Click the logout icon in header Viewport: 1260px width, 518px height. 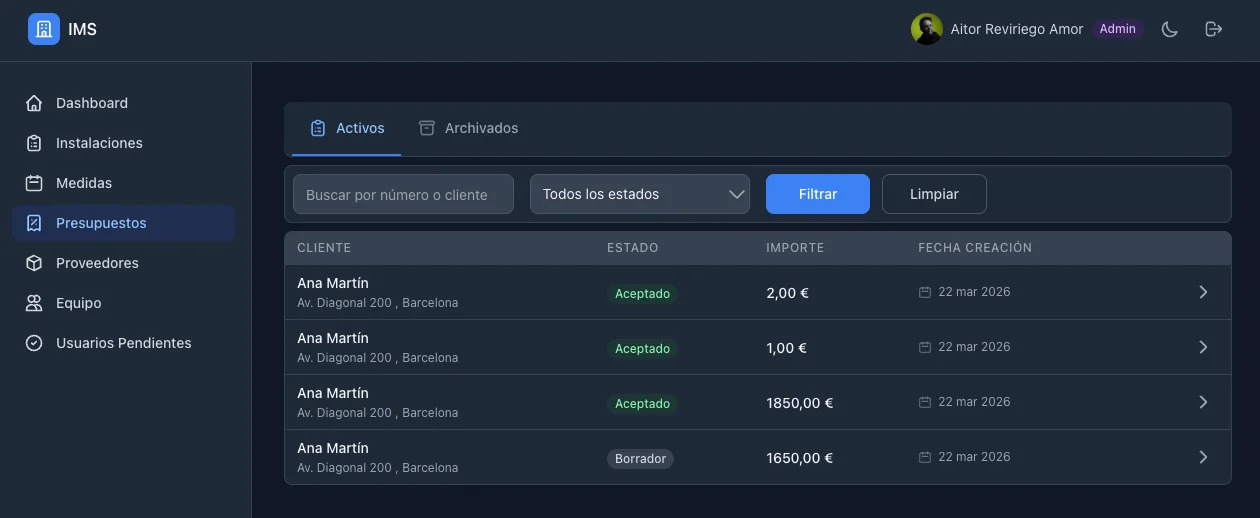click(x=1214, y=29)
